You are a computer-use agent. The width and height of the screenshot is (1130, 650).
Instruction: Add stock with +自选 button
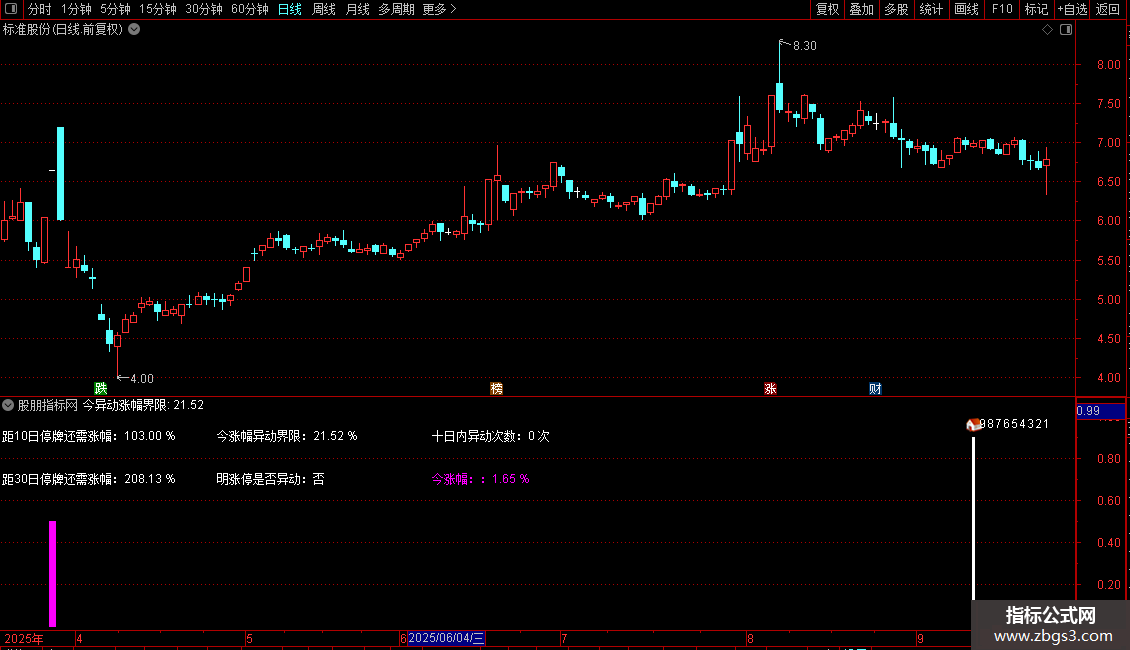1072,9
